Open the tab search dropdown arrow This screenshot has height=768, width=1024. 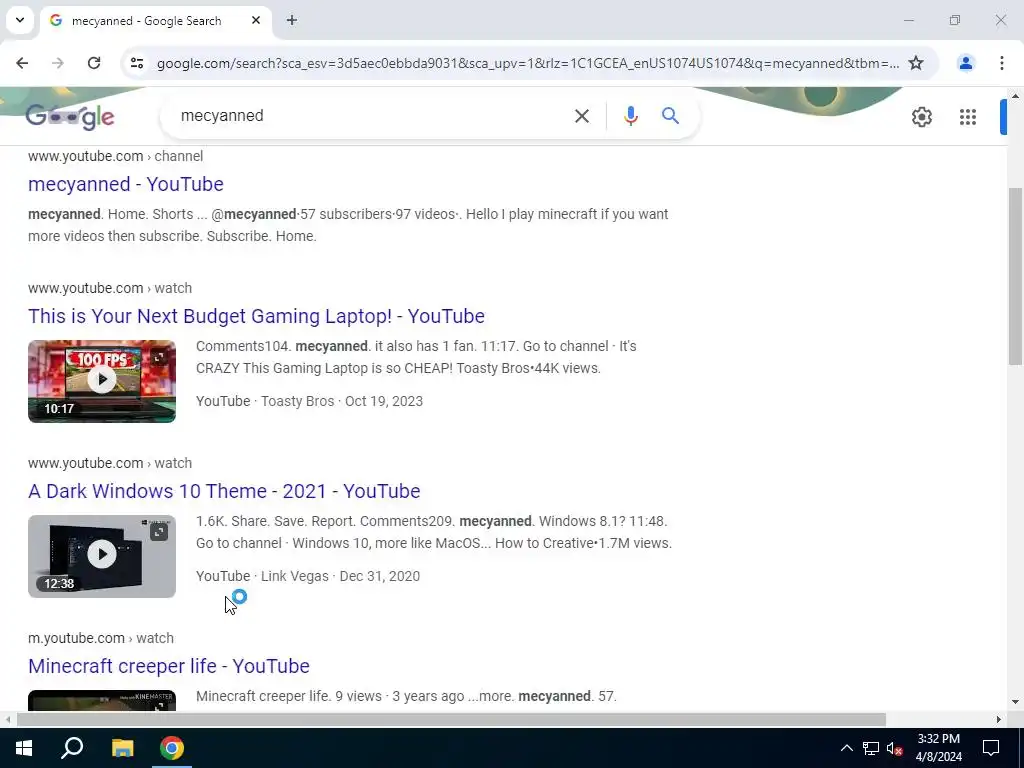pos(20,20)
